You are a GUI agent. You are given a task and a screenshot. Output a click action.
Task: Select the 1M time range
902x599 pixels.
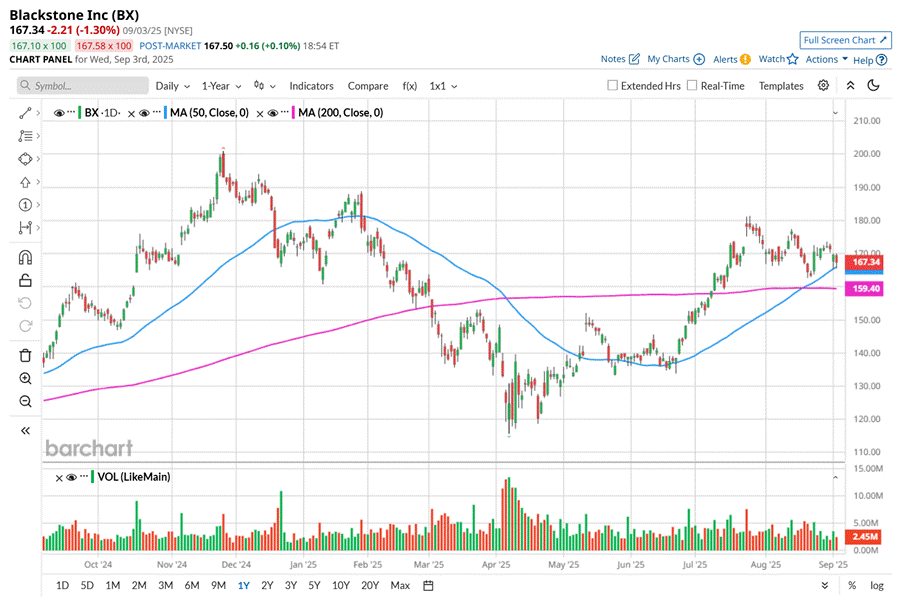click(x=113, y=585)
